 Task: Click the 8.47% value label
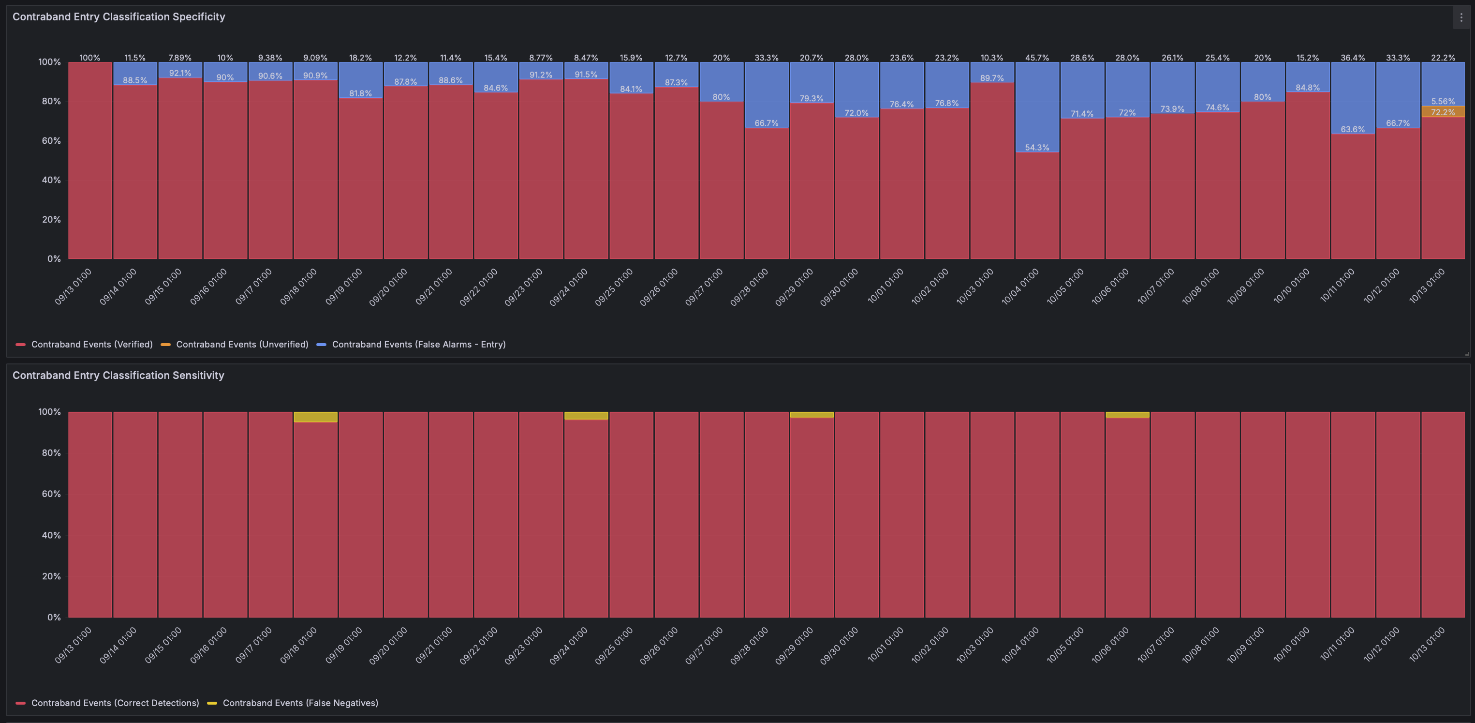[586, 57]
